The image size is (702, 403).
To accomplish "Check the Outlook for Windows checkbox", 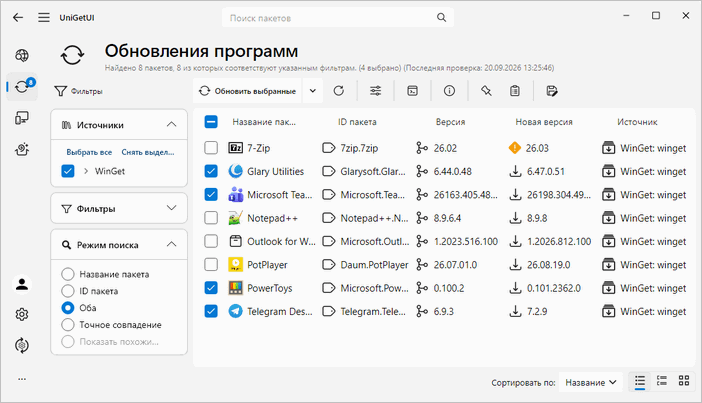I will click(211, 241).
